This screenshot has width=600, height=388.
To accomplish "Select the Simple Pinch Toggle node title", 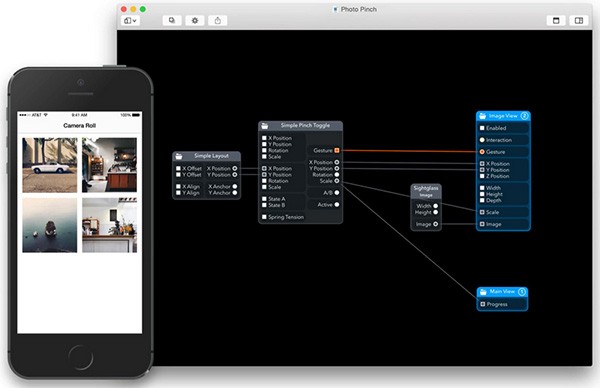I will [305, 126].
